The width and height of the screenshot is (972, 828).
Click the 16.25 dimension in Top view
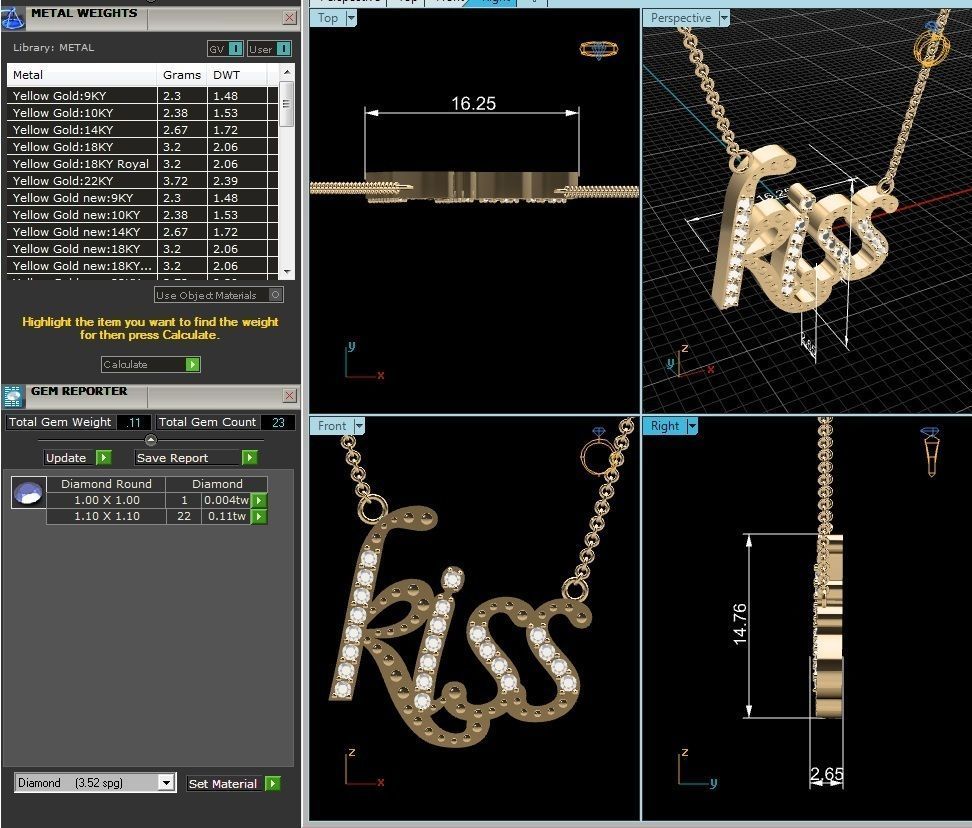click(x=473, y=104)
